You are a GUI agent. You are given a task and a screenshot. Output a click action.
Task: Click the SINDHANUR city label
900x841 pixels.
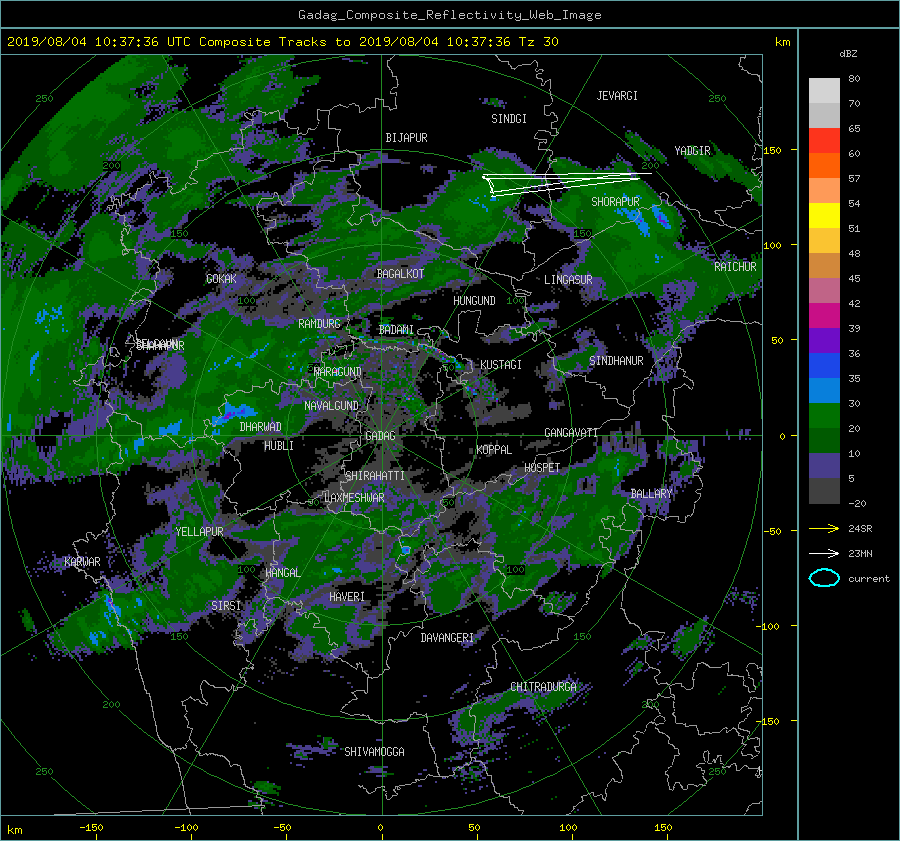(x=616, y=361)
